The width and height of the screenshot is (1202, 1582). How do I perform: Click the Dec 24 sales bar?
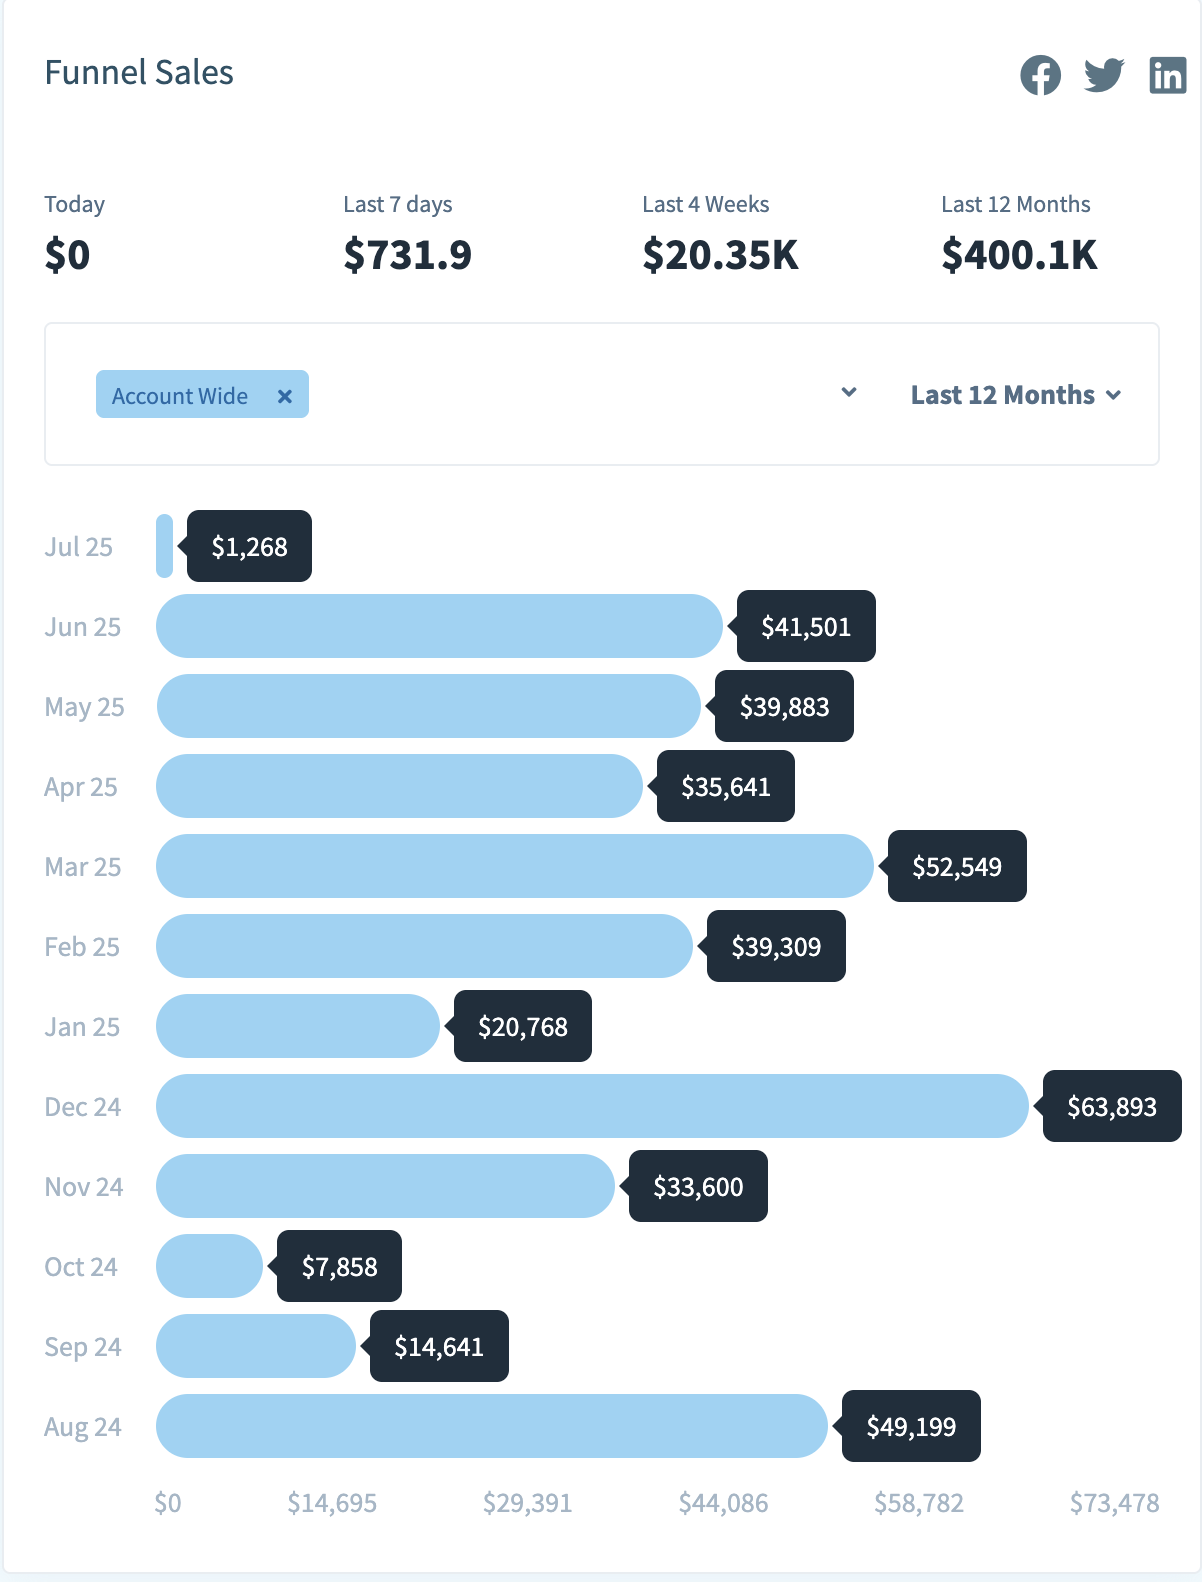click(x=592, y=1106)
